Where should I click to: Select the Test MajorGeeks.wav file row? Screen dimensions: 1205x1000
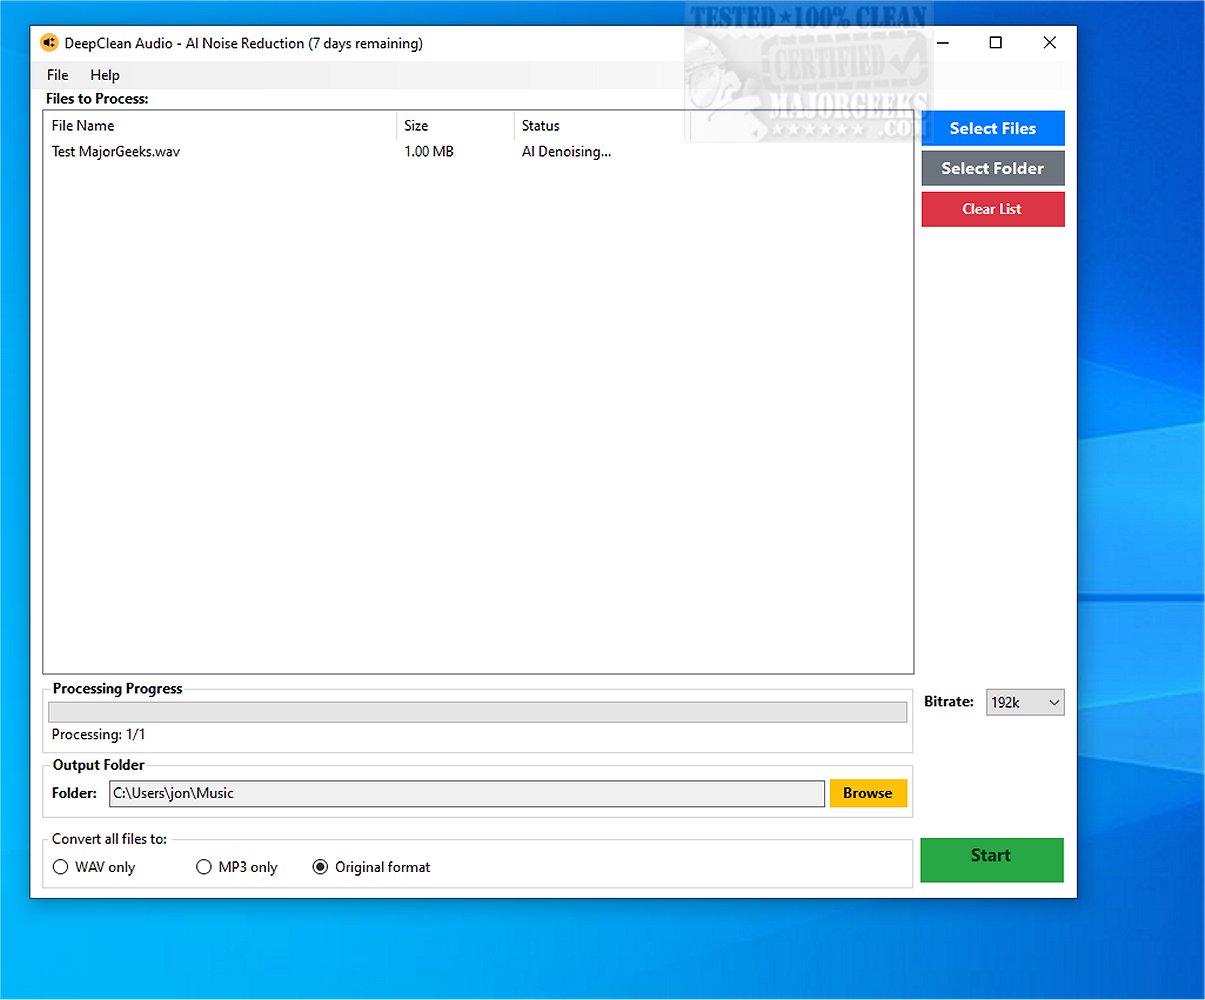pos(478,152)
